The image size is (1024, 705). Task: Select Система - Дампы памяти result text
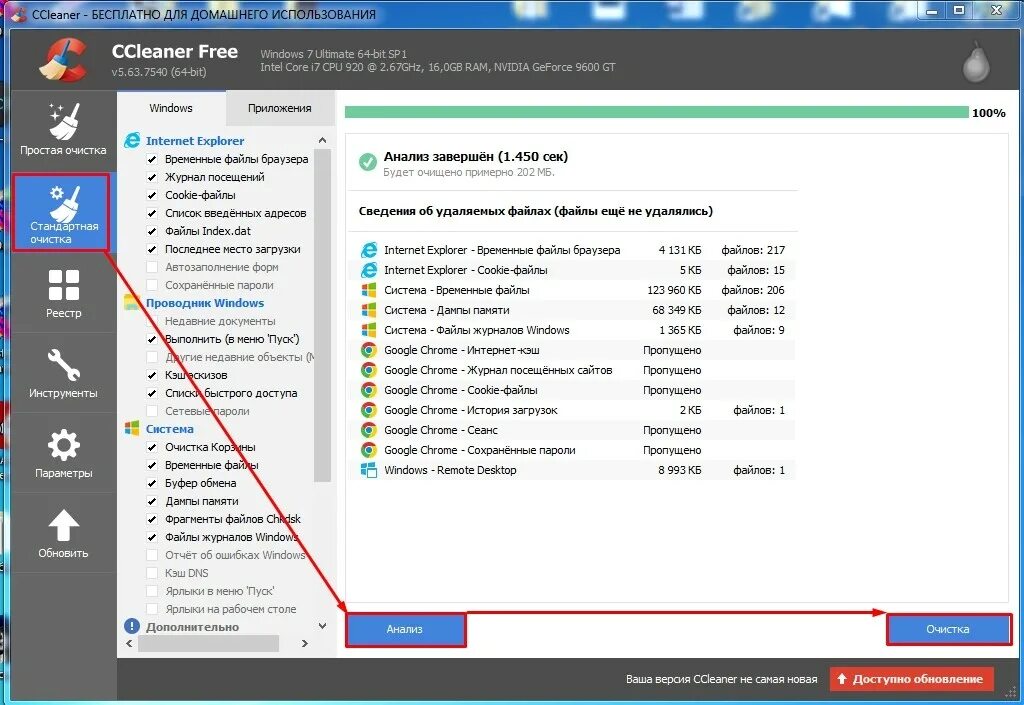coord(447,310)
